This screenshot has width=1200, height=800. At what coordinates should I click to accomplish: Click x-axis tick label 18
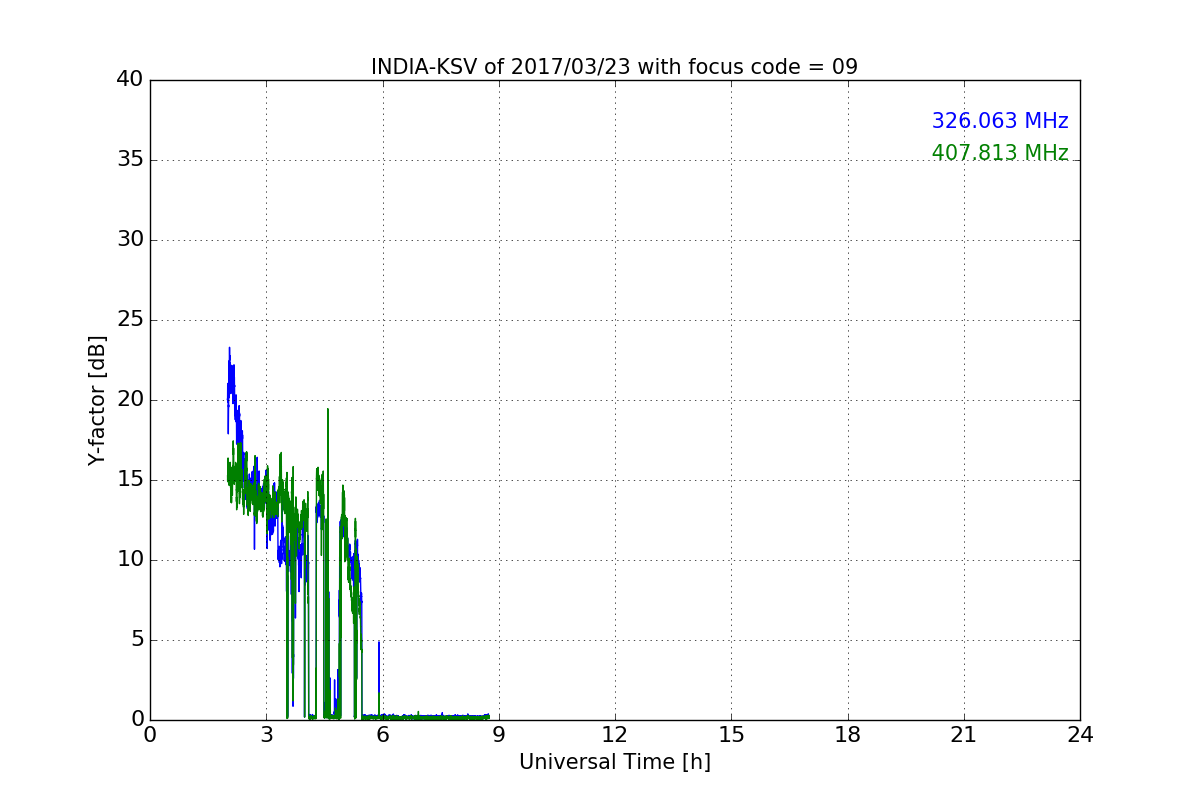[848, 735]
